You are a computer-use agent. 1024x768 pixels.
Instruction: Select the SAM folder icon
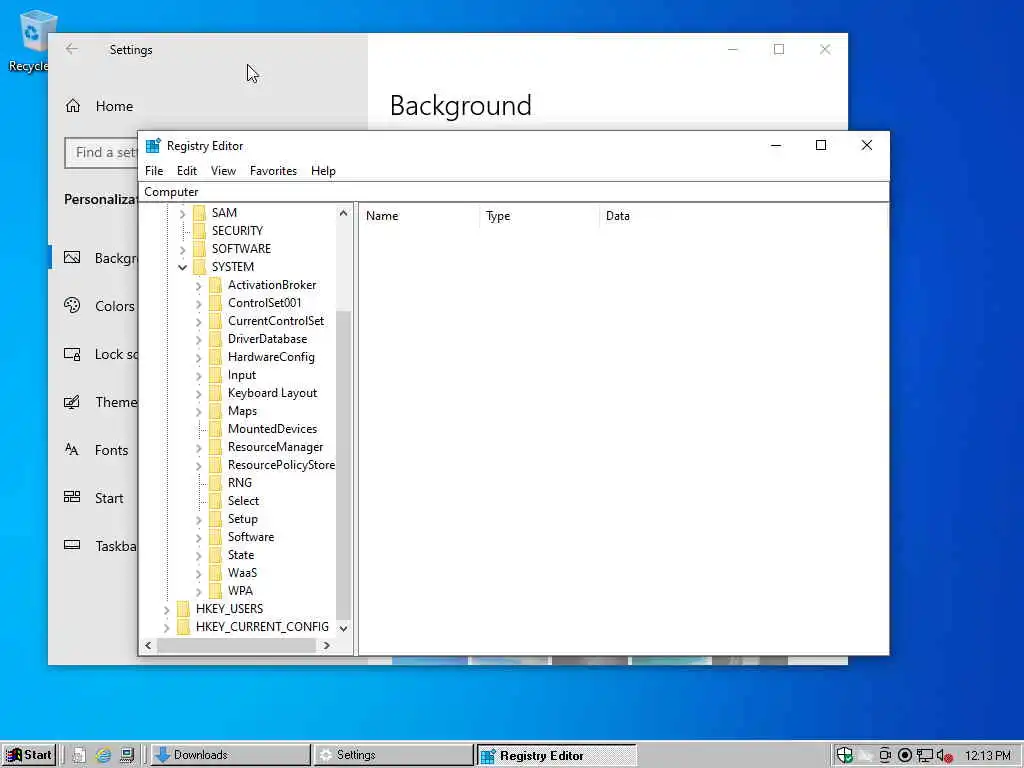click(x=200, y=213)
